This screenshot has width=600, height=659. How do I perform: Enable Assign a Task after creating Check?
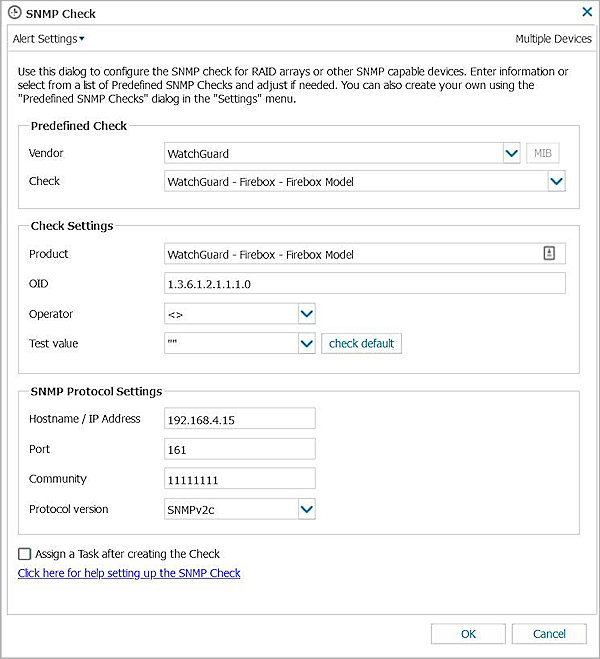24,553
